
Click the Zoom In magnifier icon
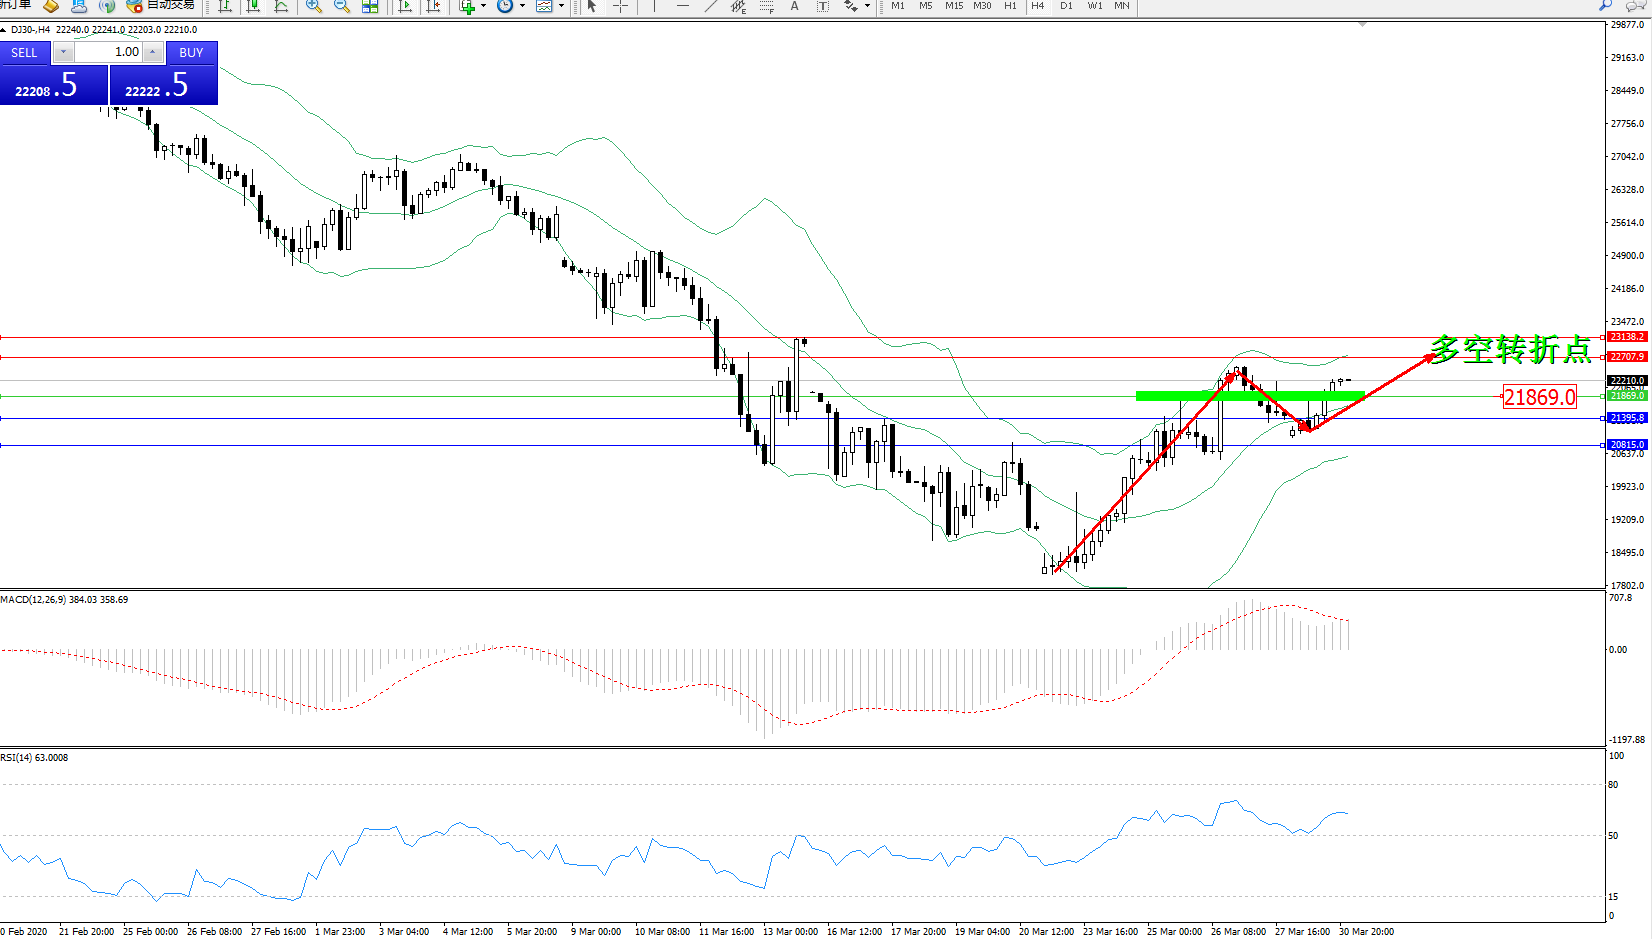(314, 6)
